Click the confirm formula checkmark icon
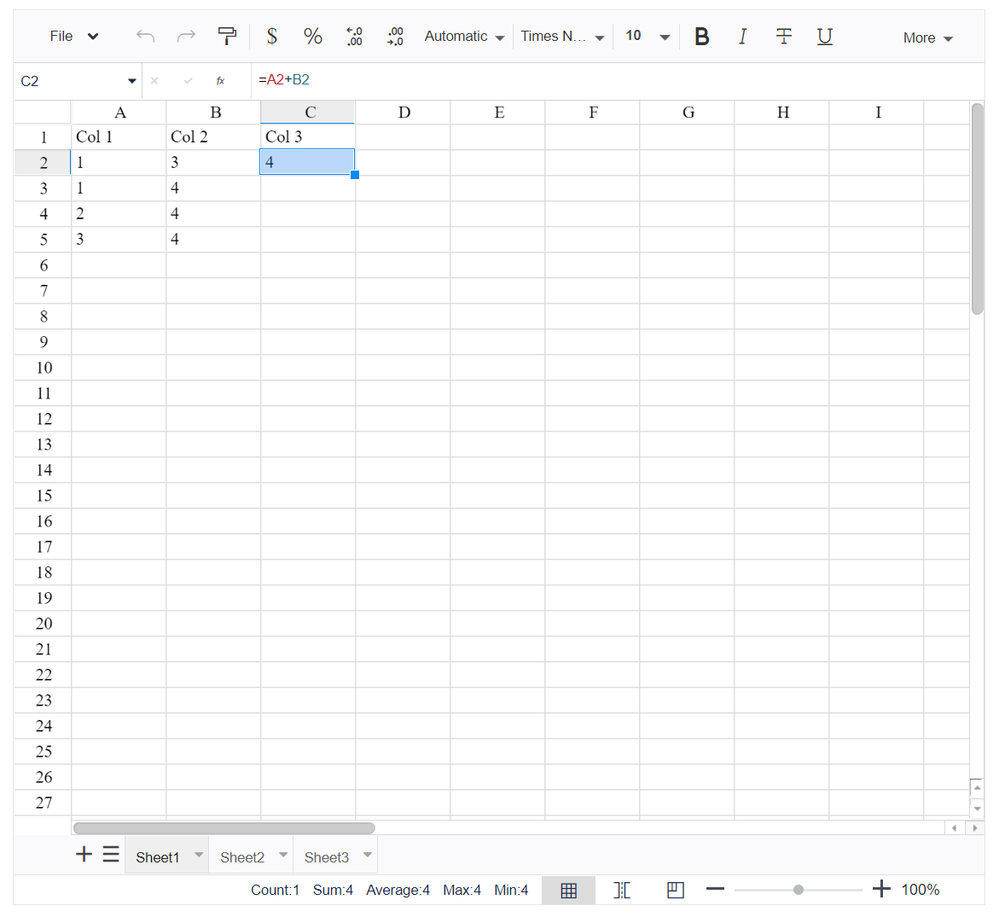 (x=188, y=81)
